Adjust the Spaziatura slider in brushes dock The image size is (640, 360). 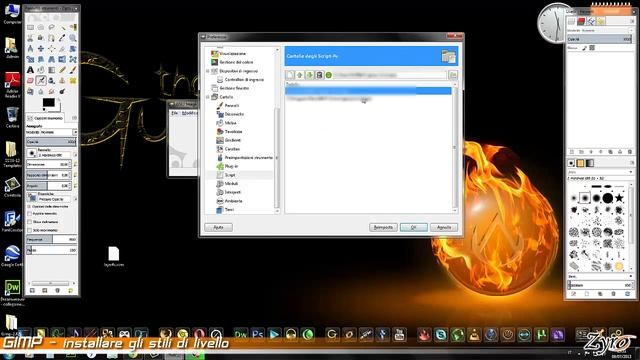(x=600, y=285)
